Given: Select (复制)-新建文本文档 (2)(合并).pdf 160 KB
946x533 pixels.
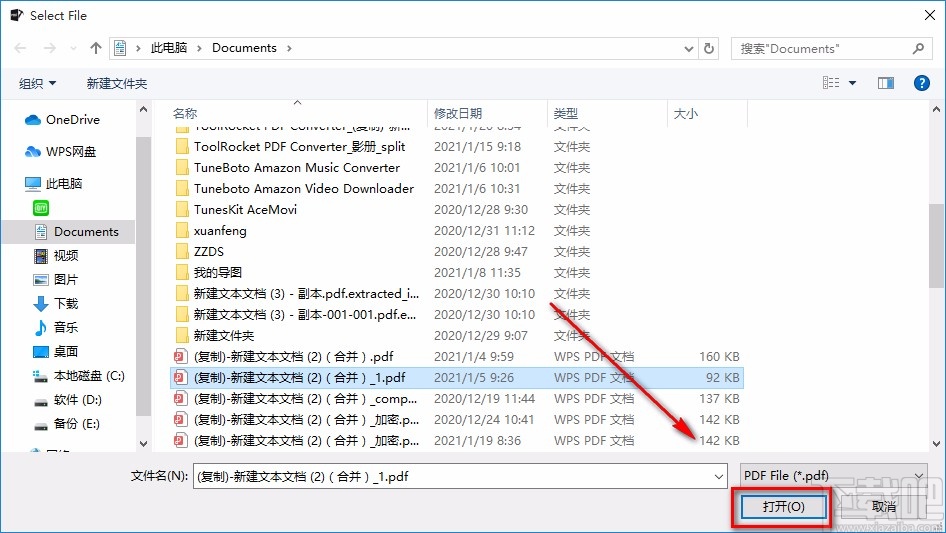Looking at the screenshot, I should pos(457,357).
